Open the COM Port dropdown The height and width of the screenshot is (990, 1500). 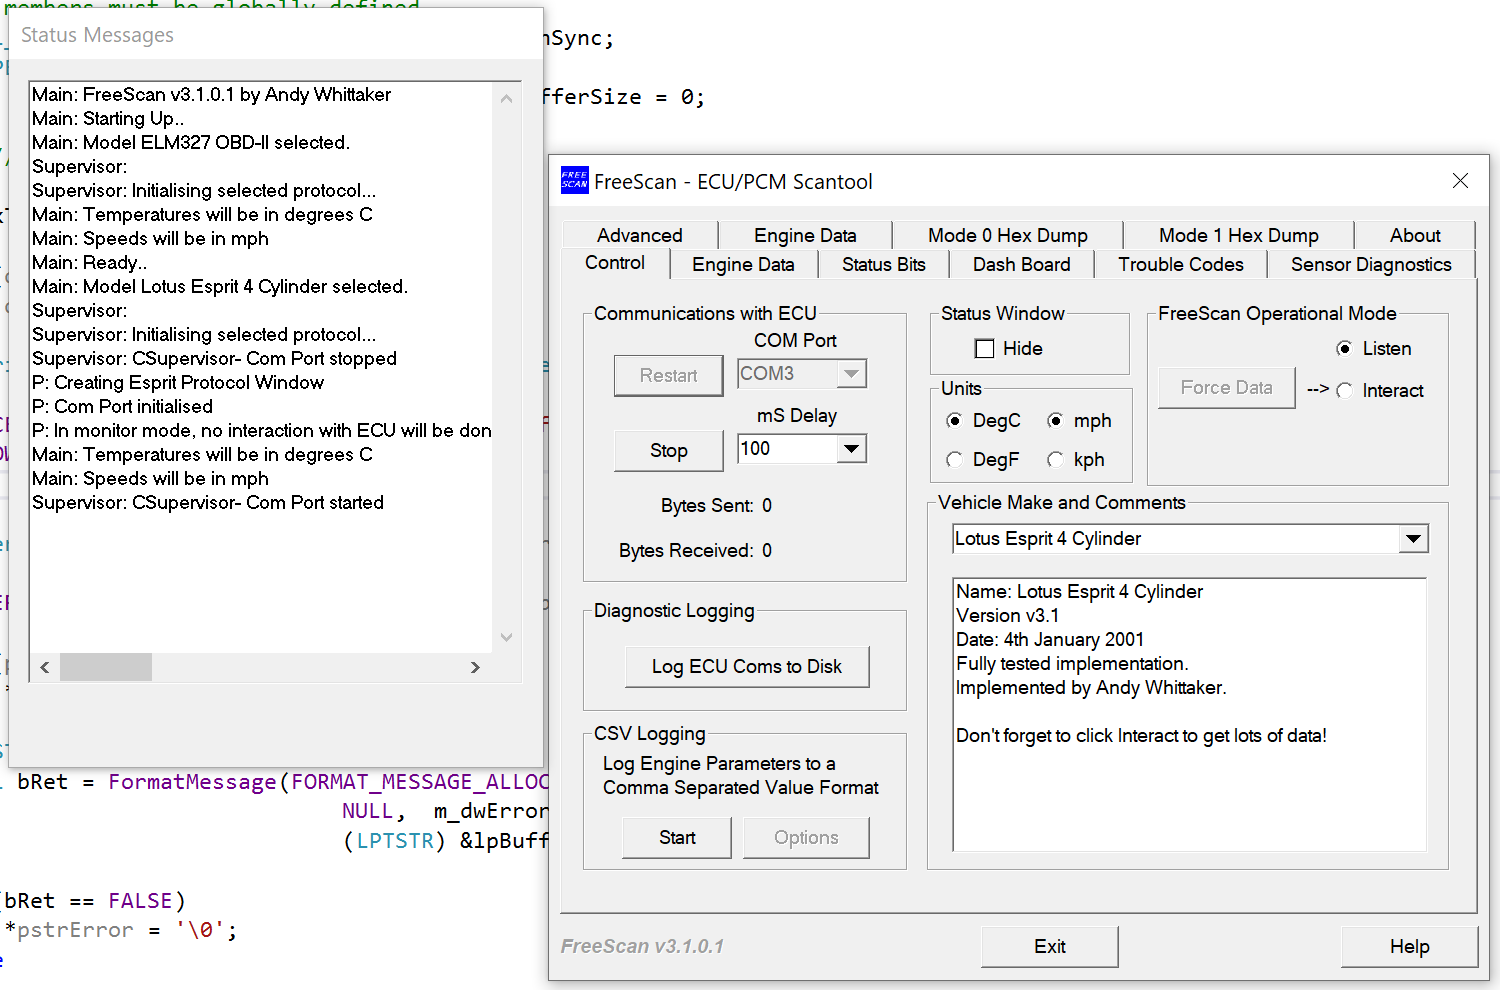[x=851, y=373]
